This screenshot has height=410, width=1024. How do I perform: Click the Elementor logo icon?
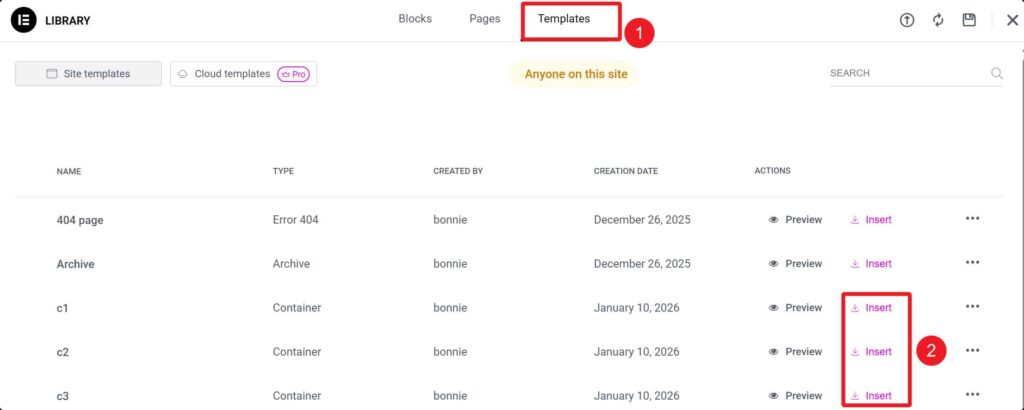click(x=23, y=20)
